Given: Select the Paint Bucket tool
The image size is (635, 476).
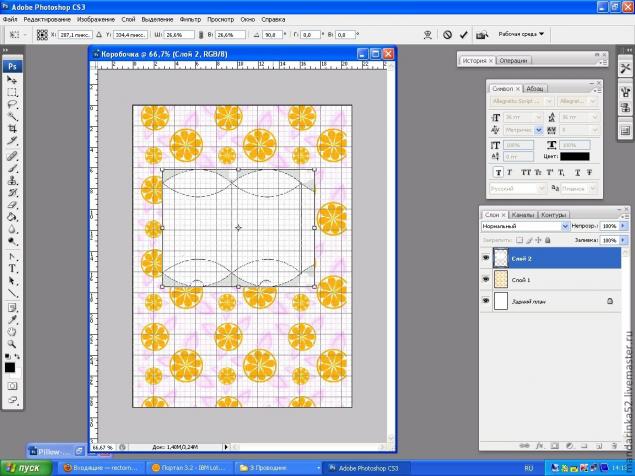Looking at the screenshot, I should [x=12, y=217].
